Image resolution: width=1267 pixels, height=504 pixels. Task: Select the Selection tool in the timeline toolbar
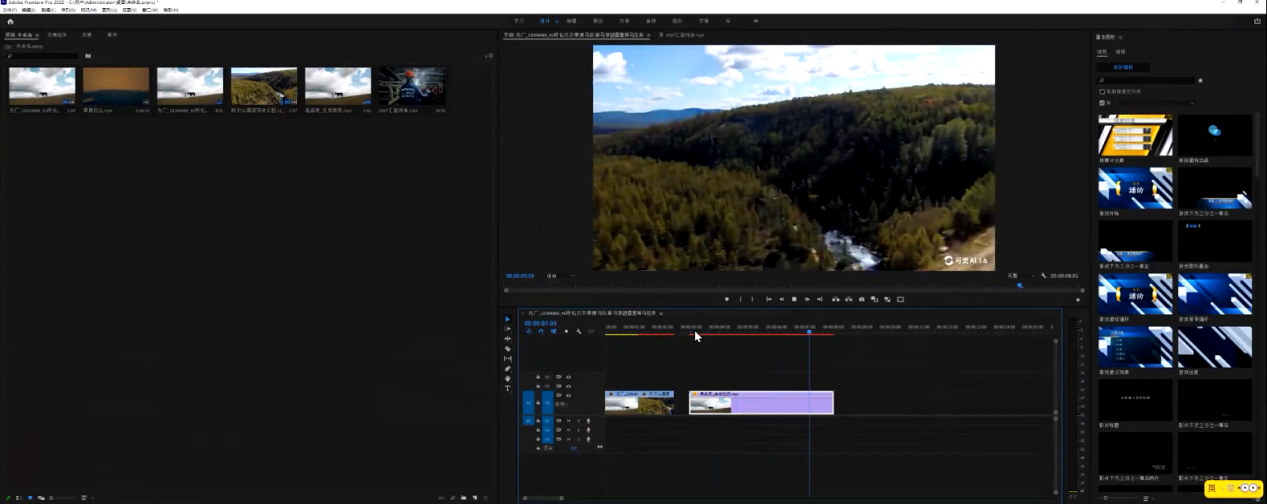click(x=507, y=319)
